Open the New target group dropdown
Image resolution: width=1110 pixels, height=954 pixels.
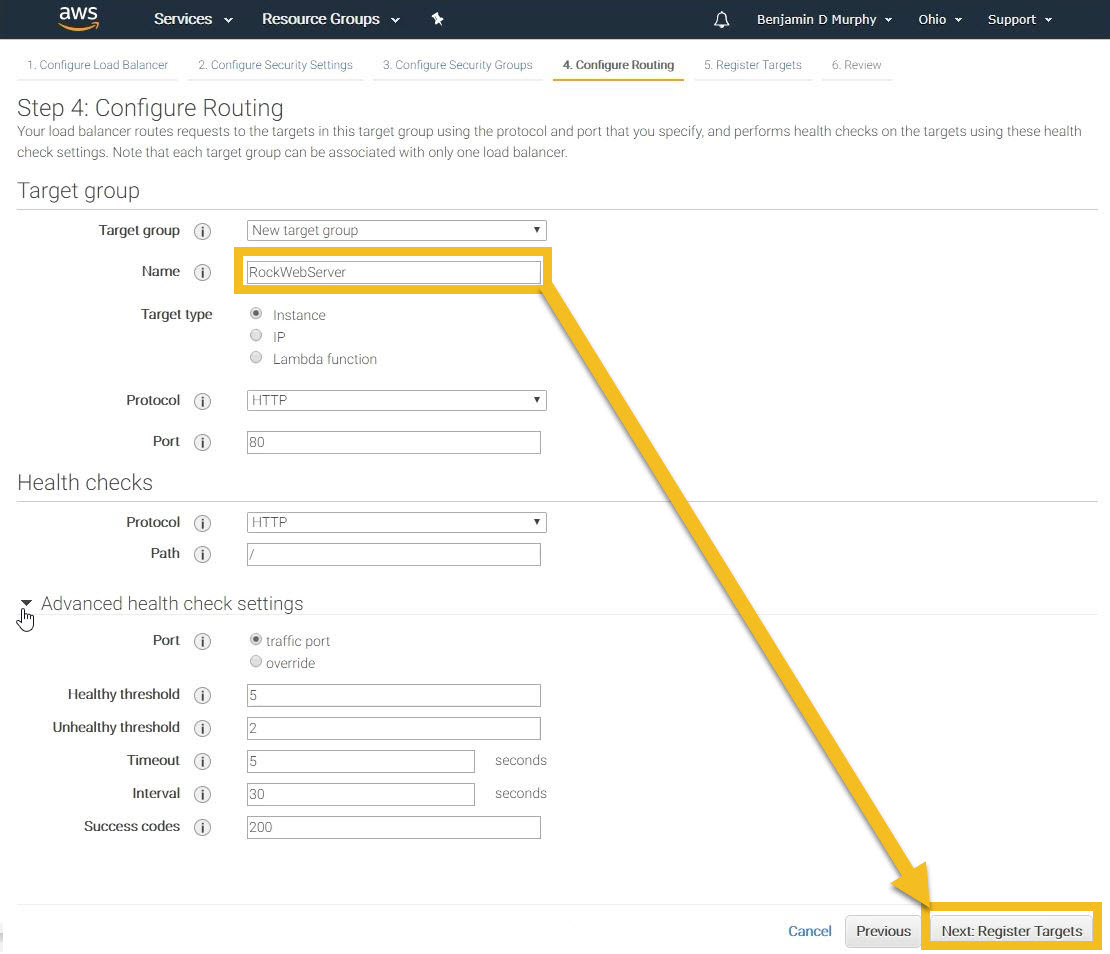[396, 231]
